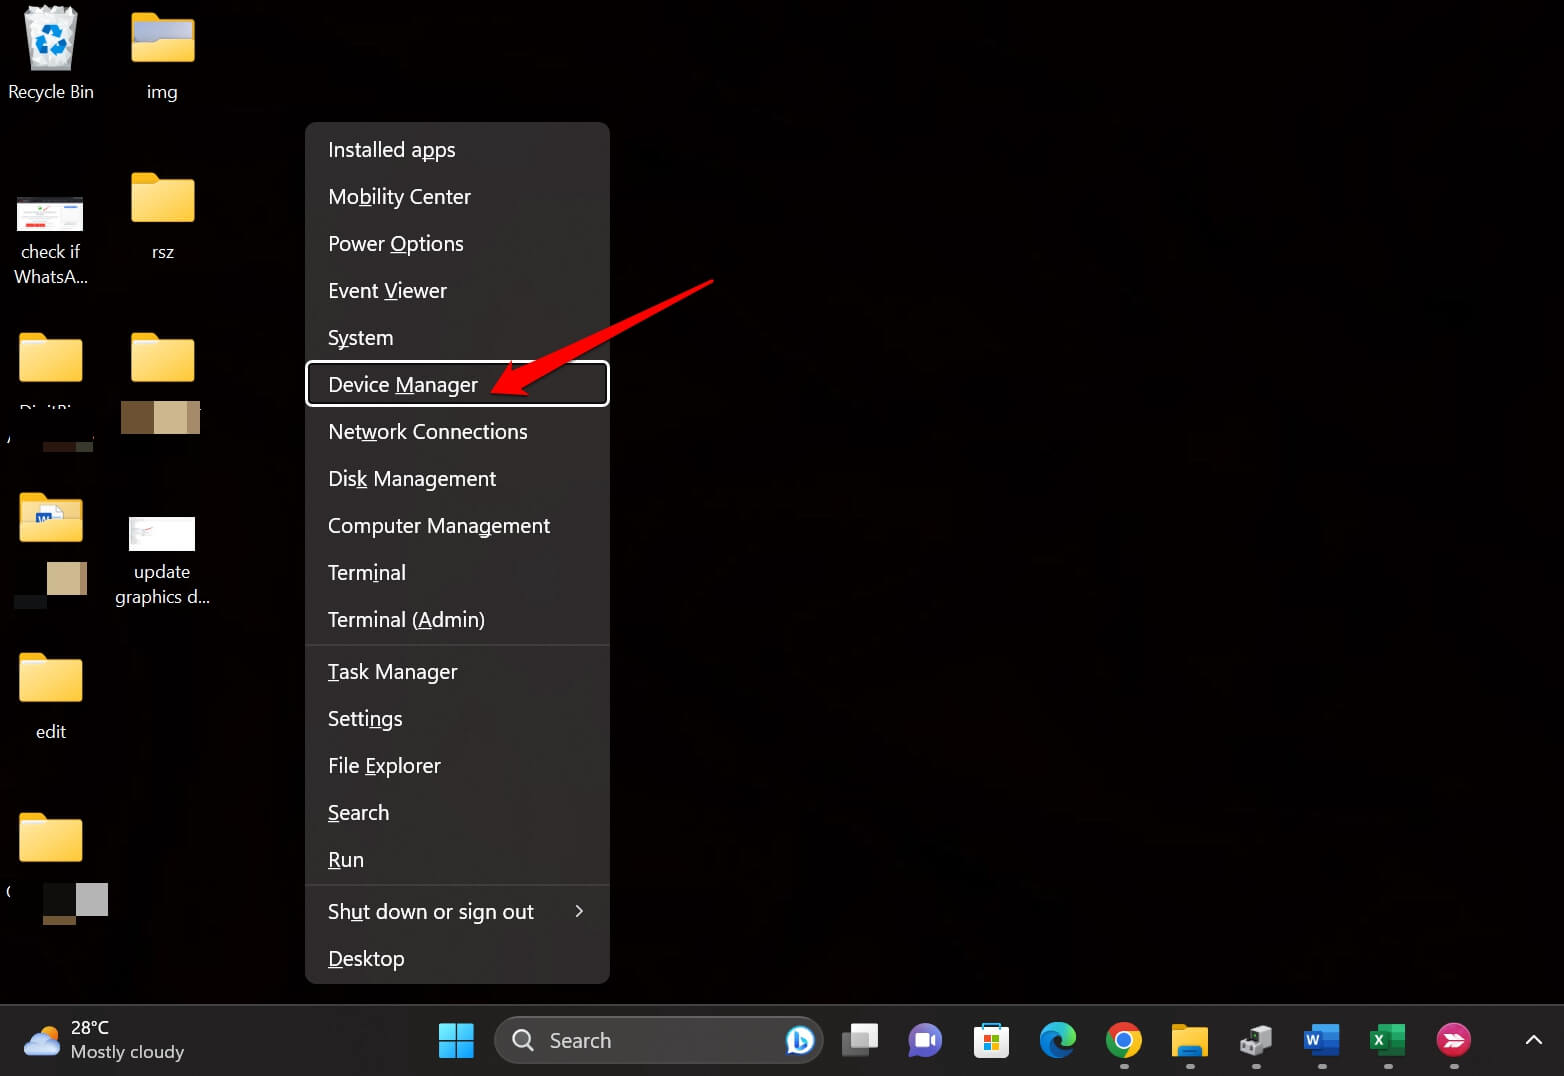Open Terminal (Admin) from the menu

406,619
